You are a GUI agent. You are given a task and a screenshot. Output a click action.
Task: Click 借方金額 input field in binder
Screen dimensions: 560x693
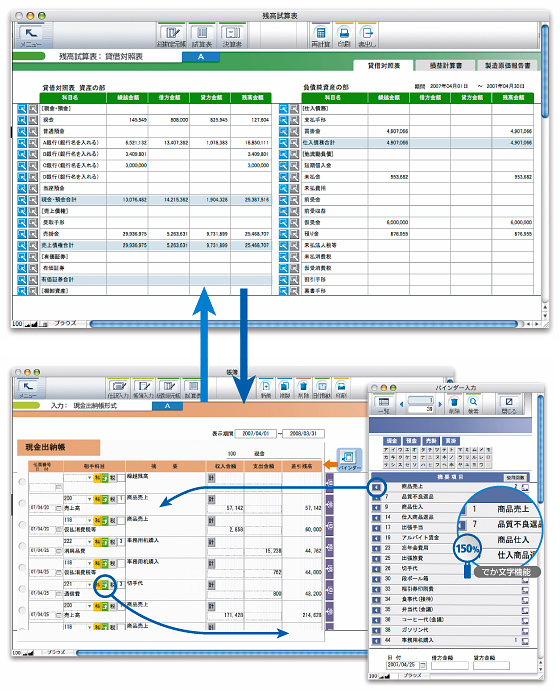pyautogui.click(x=450, y=666)
